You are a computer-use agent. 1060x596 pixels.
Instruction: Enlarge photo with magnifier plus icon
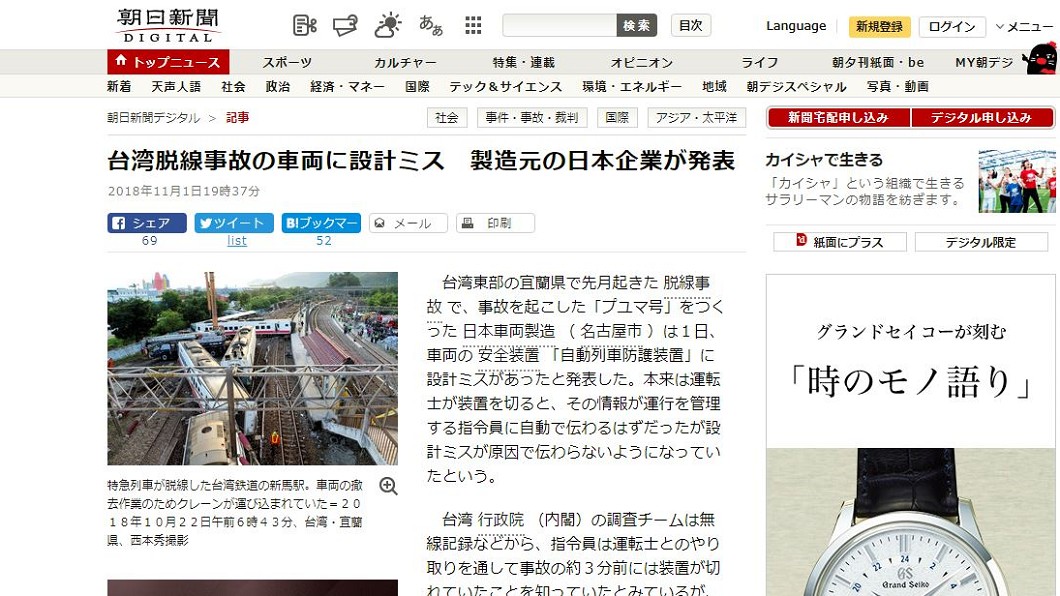tap(388, 486)
